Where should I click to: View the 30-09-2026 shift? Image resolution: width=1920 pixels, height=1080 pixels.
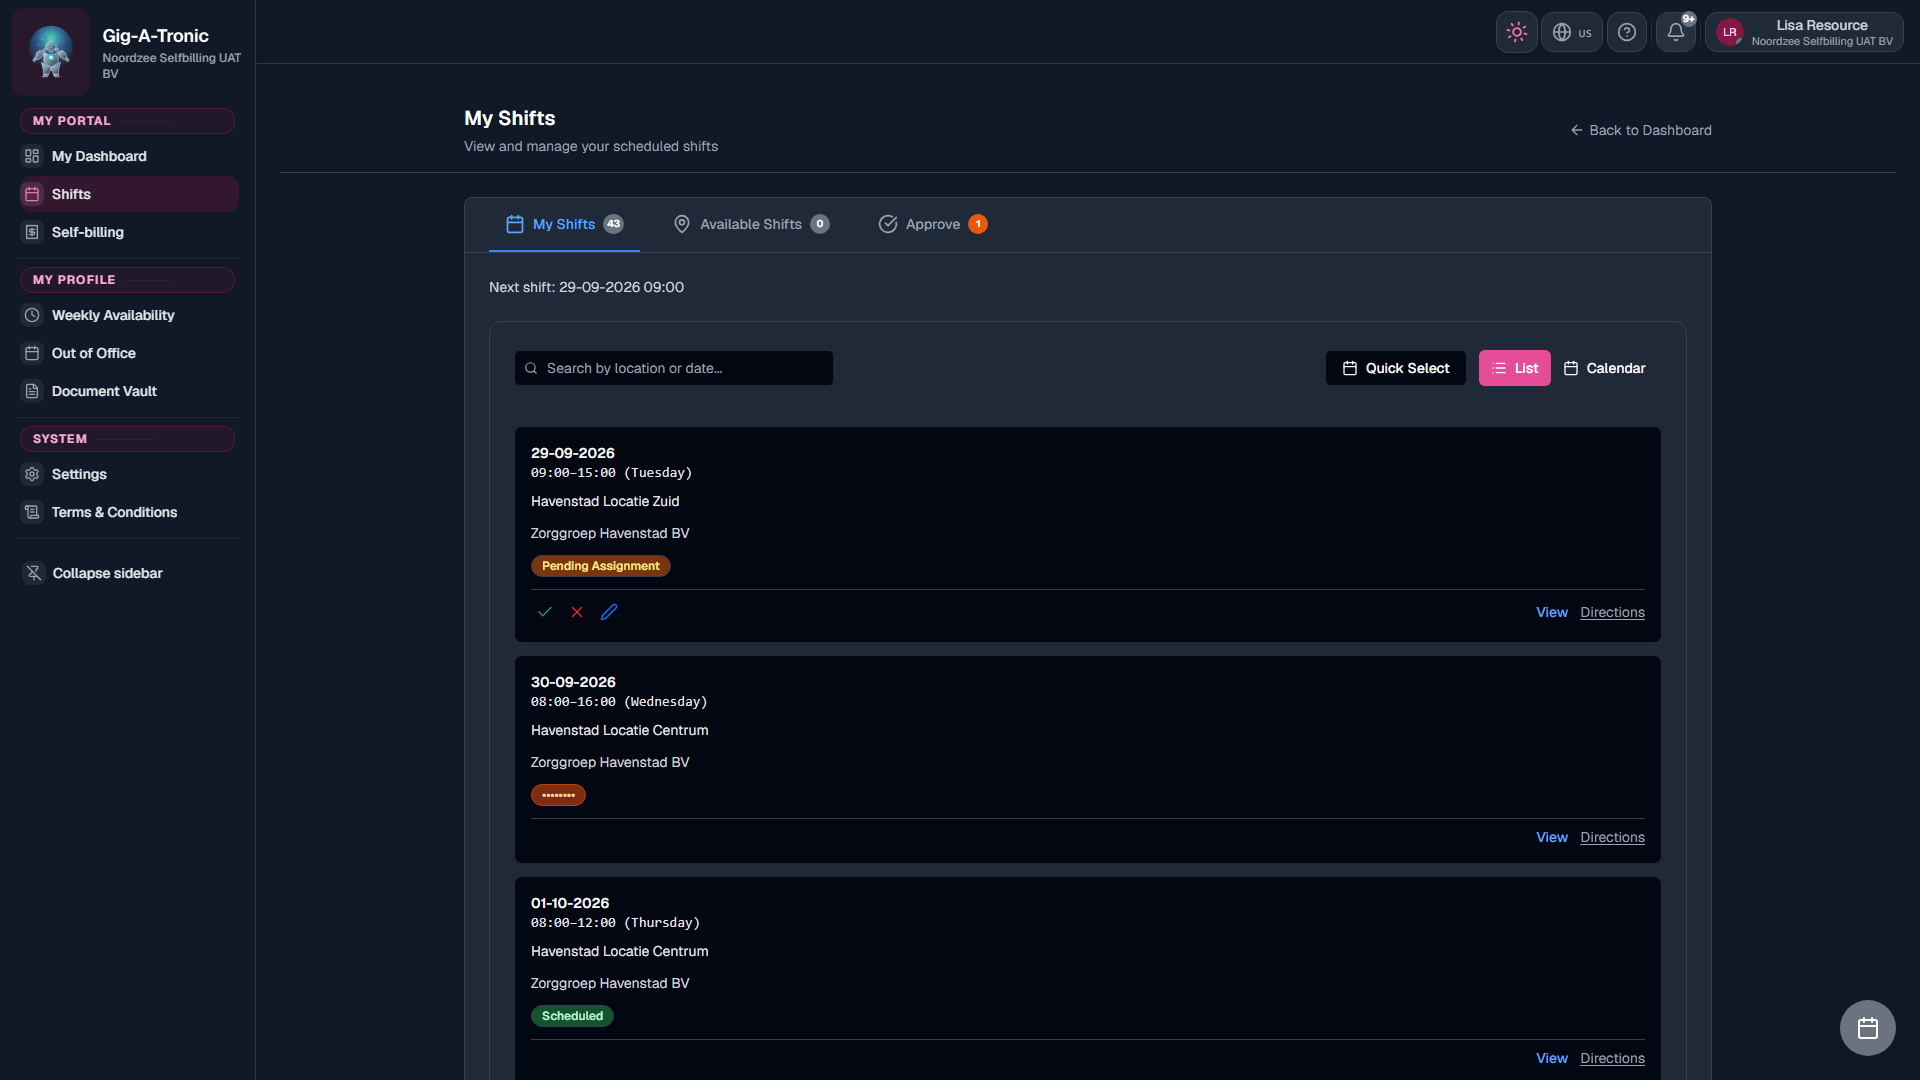point(1552,837)
